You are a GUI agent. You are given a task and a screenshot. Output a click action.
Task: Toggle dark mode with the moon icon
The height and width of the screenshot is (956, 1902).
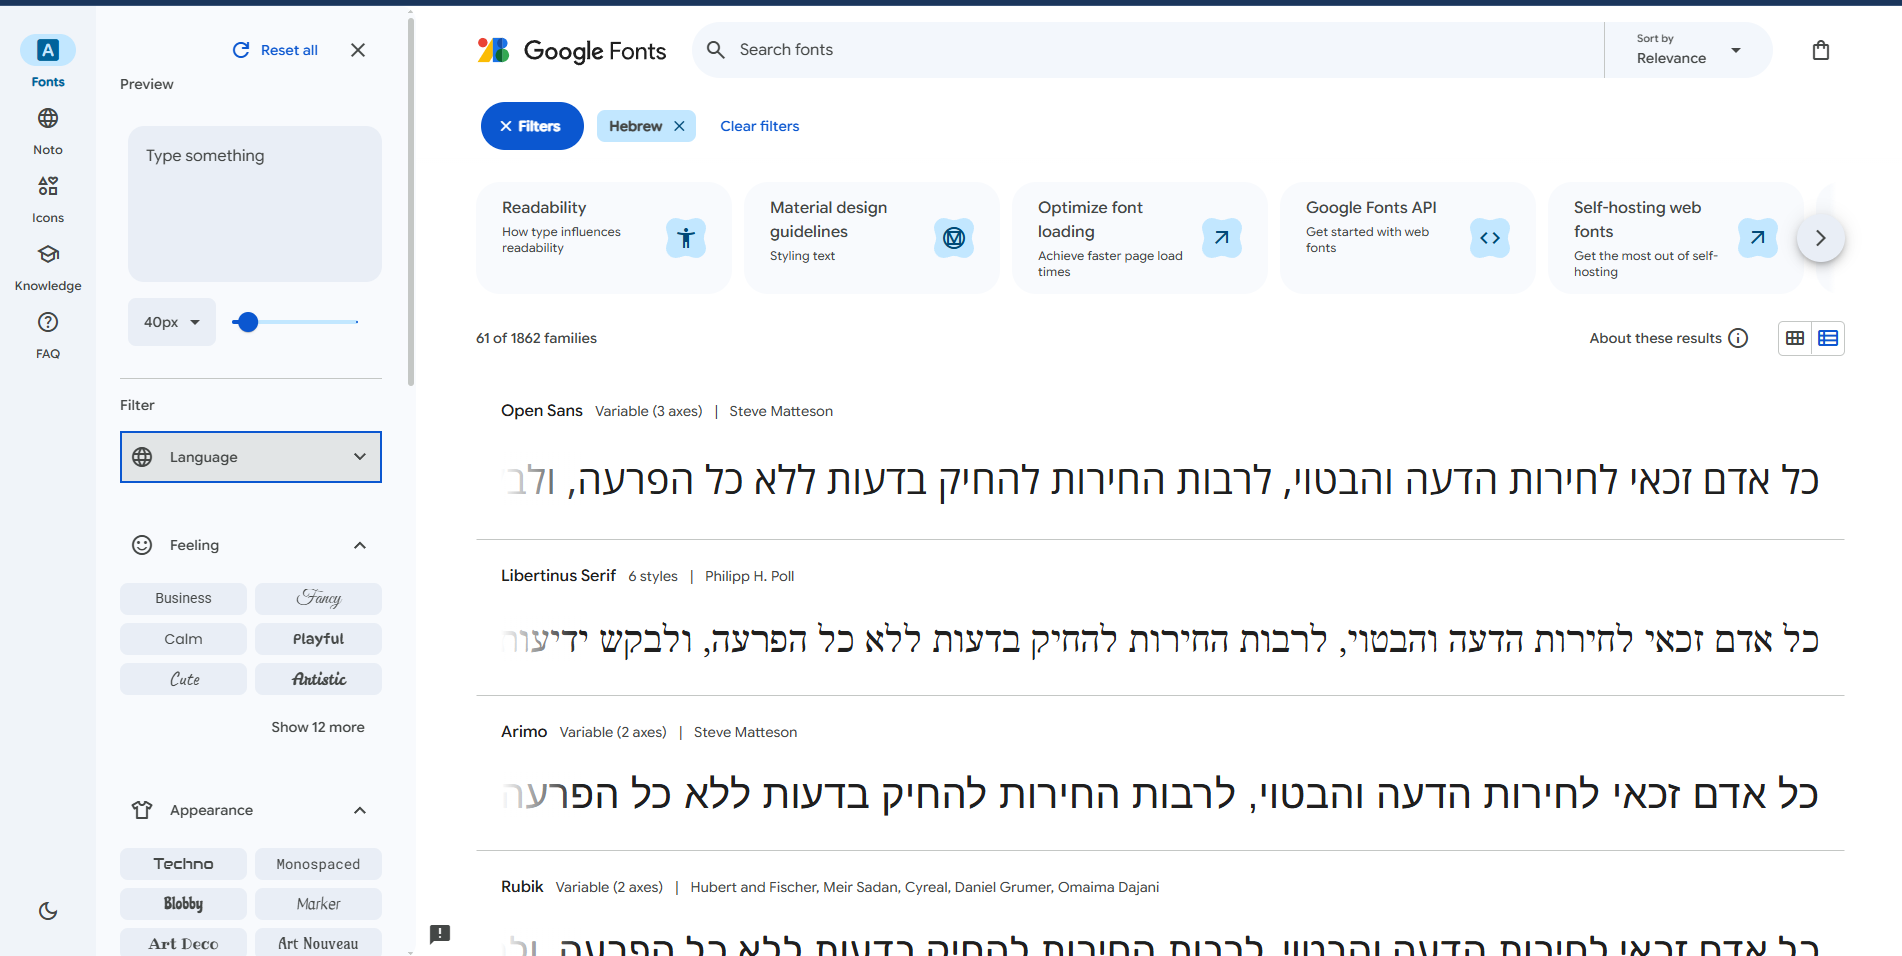pos(47,911)
